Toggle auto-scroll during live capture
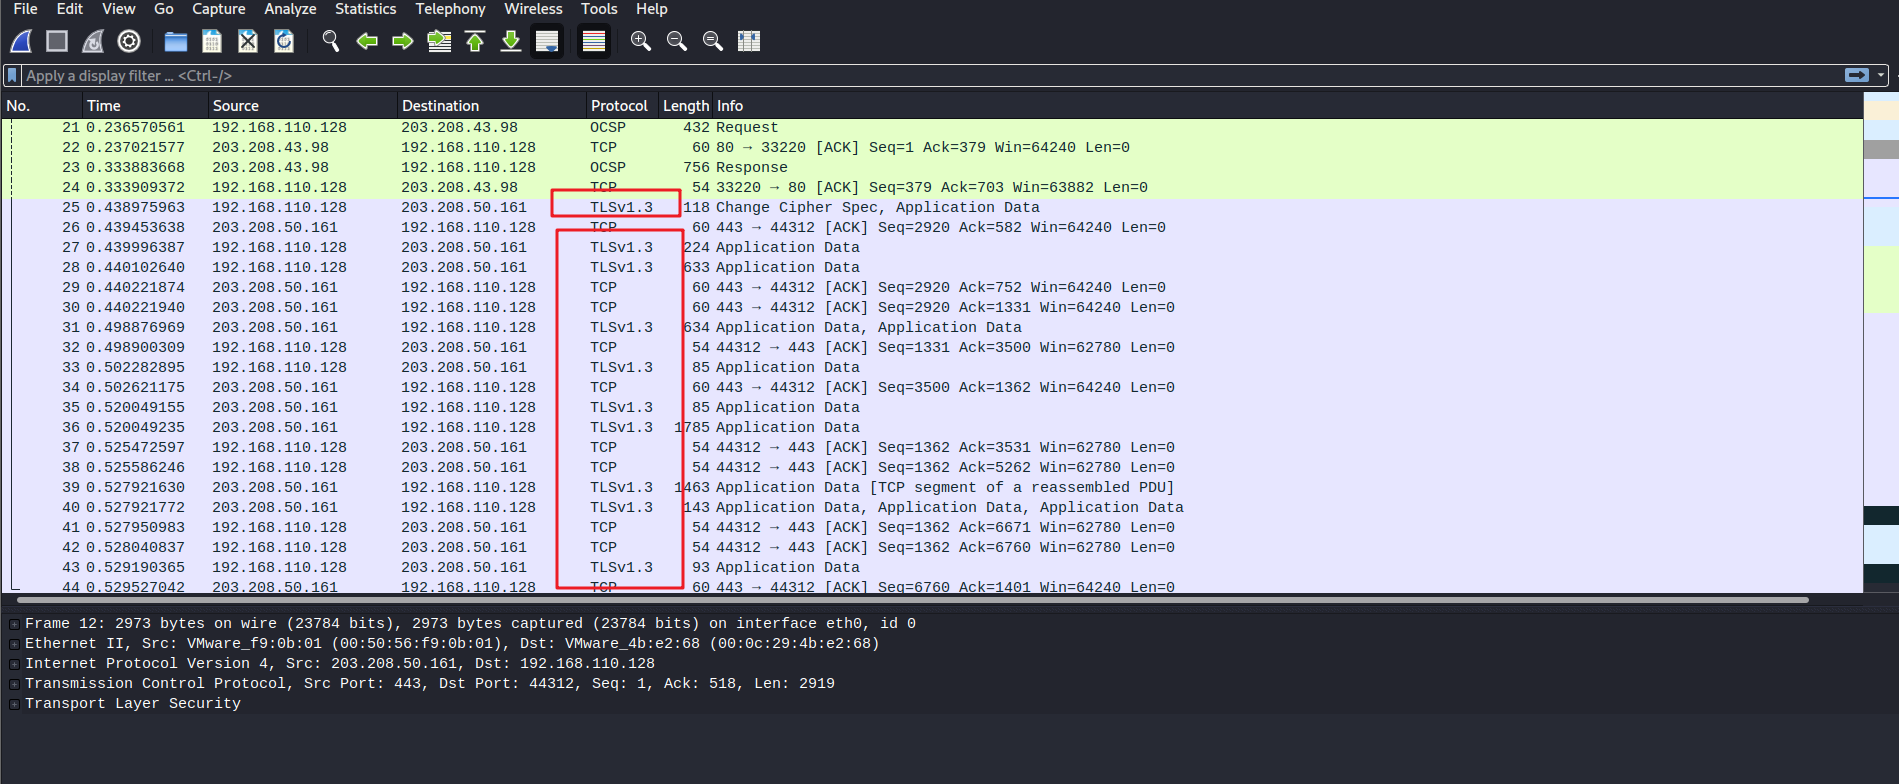This screenshot has width=1899, height=784. click(547, 41)
